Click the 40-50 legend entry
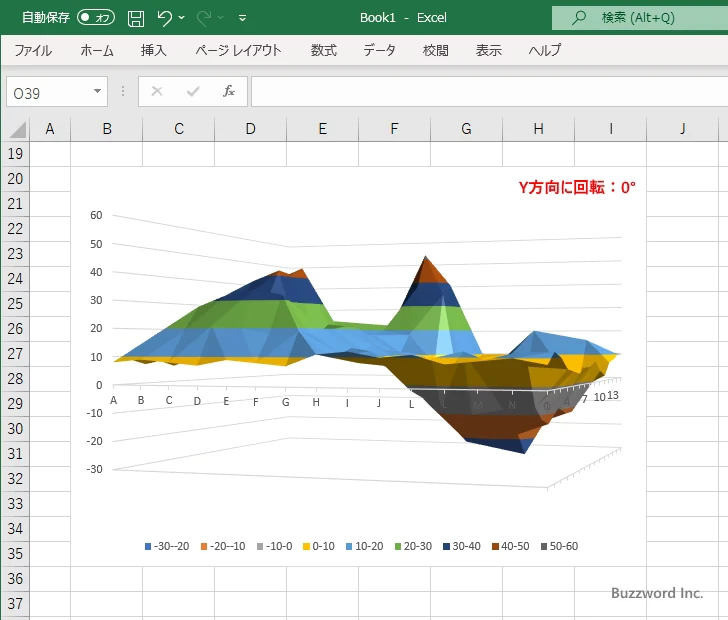728x620 pixels. (511, 546)
